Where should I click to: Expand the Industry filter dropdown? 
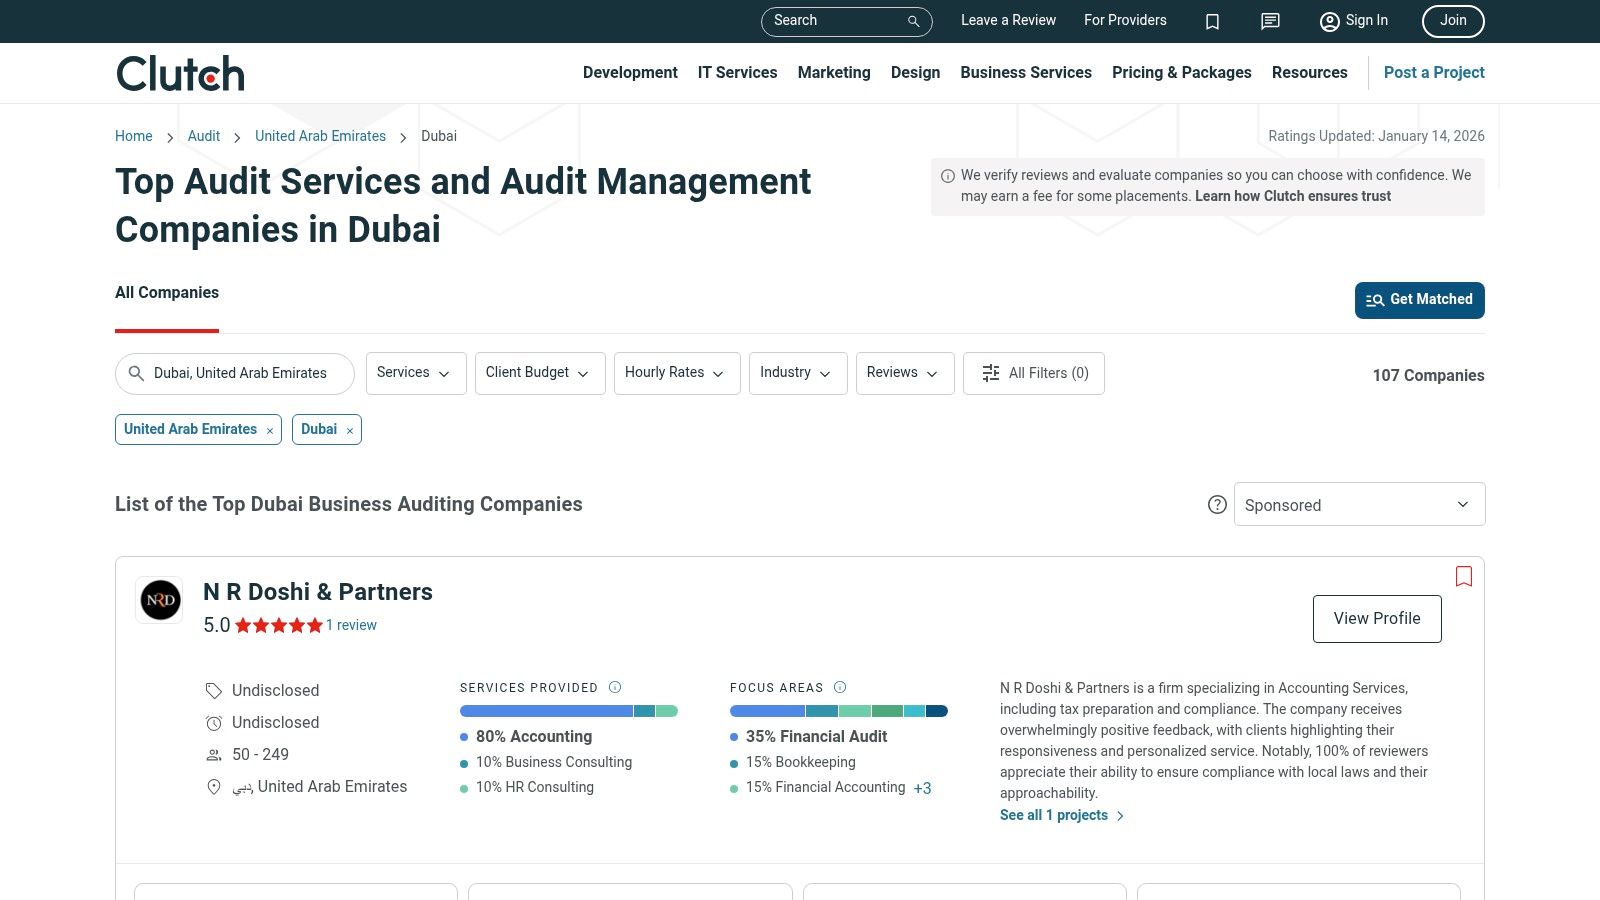point(797,373)
